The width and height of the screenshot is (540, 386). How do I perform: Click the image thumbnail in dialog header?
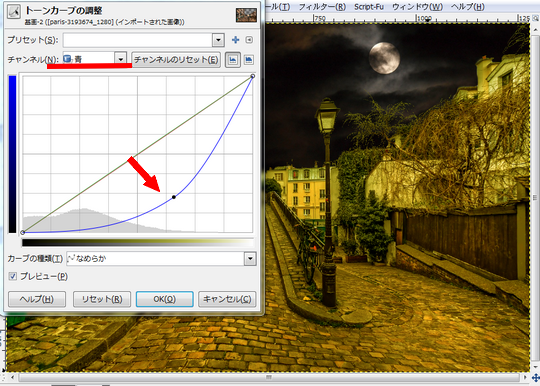pos(246,15)
